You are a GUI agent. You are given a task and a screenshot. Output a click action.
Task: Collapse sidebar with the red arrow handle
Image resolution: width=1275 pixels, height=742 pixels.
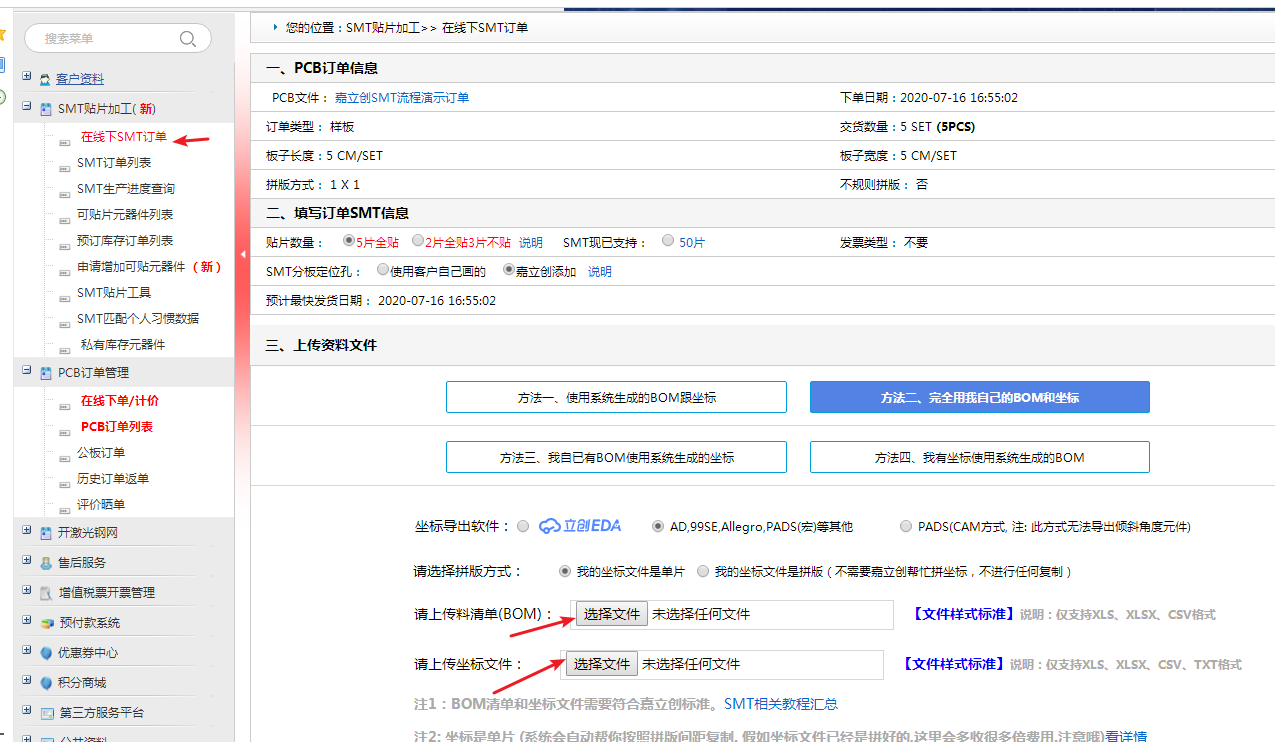242,255
